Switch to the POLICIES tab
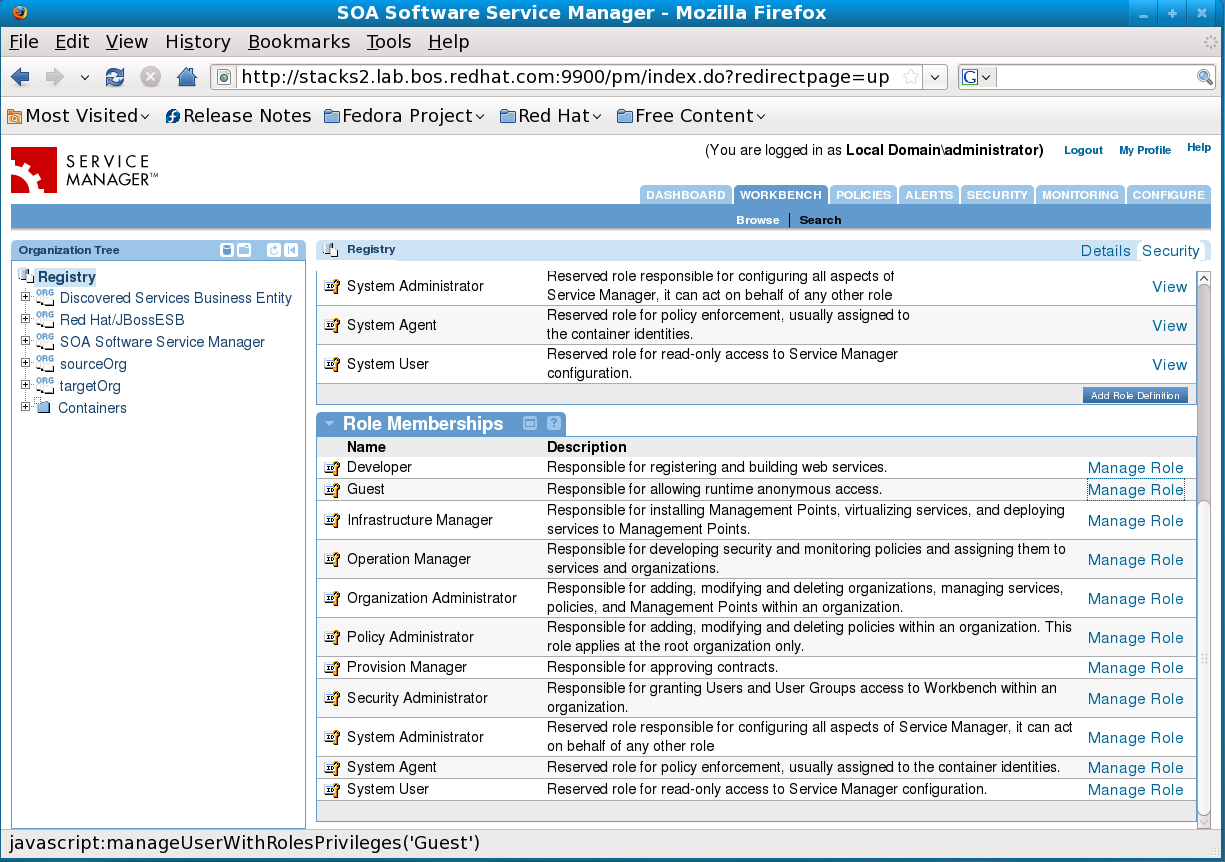This screenshot has width=1225, height=862. [x=863, y=195]
